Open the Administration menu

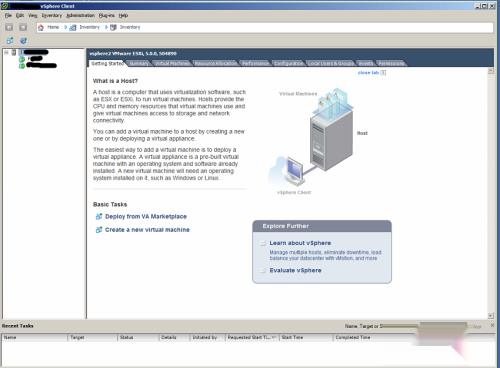(80, 15)
